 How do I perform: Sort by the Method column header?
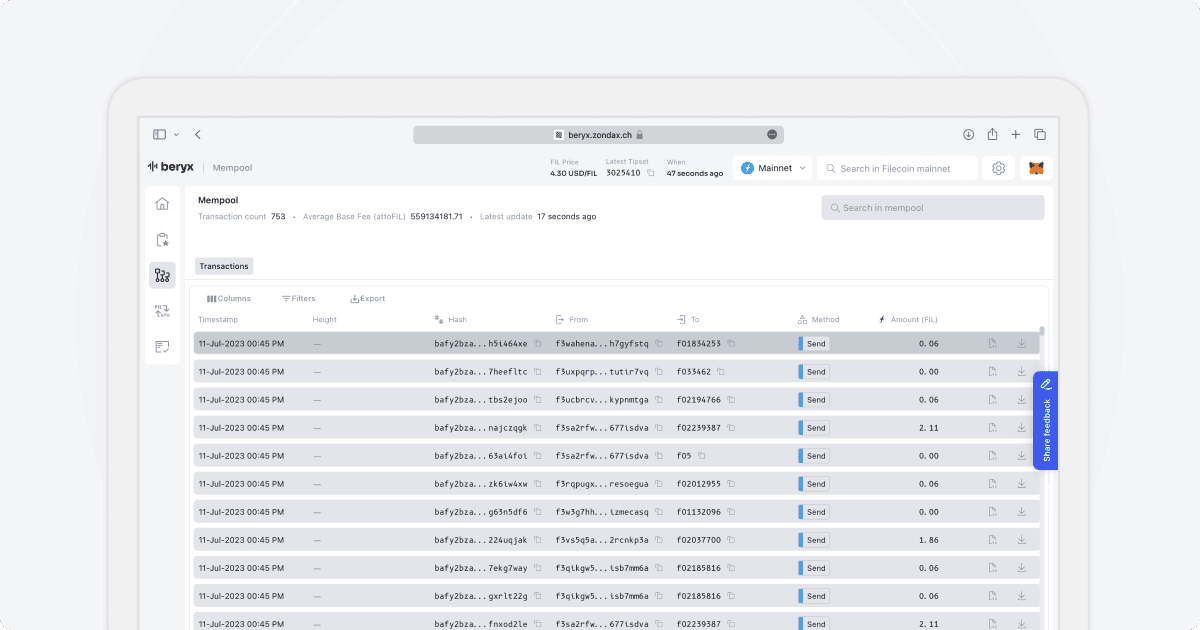[819, 319]
